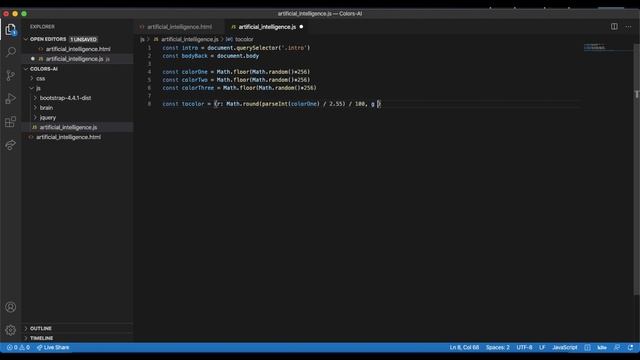Open the Run and Debug view
Viewport: 640px width, 360px height.
tap(11, 98)
